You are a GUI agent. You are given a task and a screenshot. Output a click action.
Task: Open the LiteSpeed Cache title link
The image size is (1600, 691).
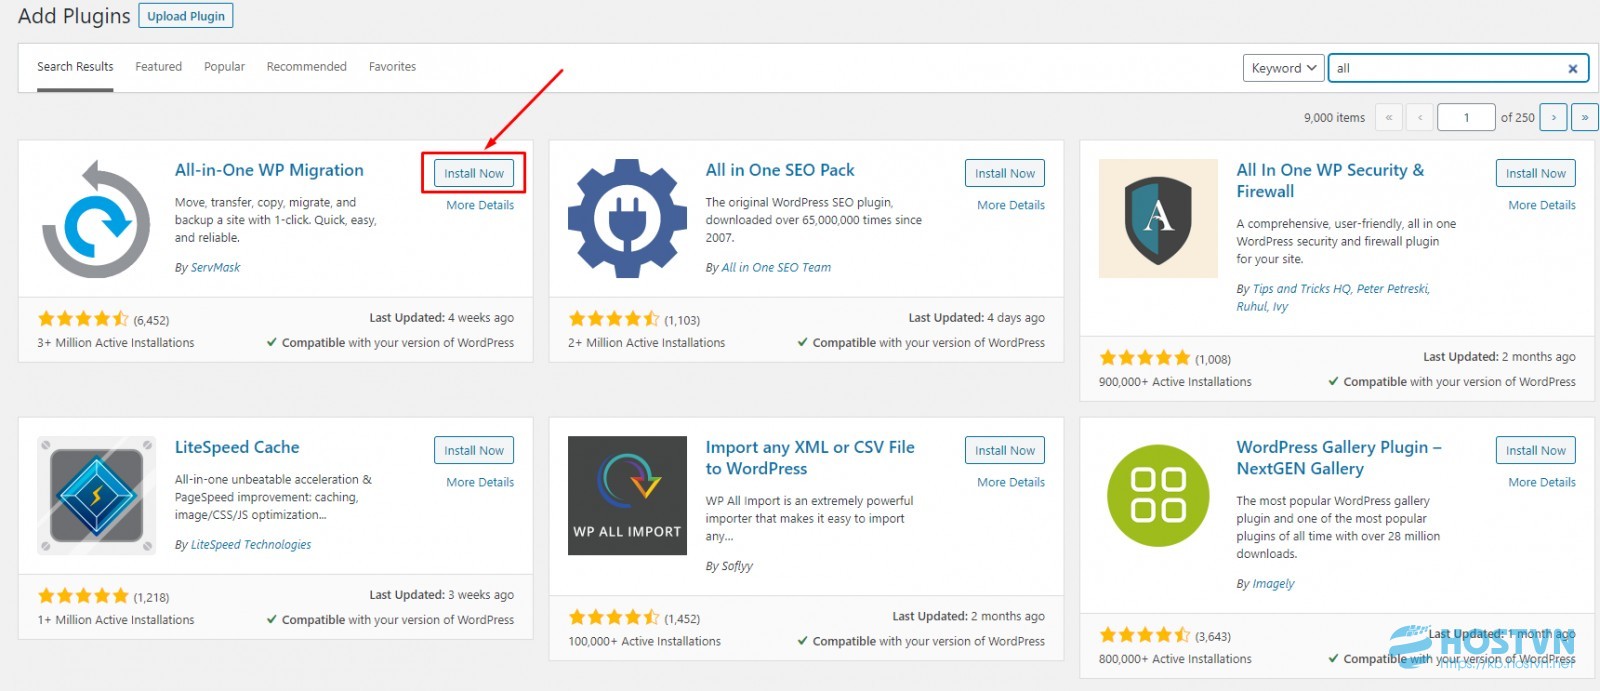pyautogui.click(x=237, y=447)
